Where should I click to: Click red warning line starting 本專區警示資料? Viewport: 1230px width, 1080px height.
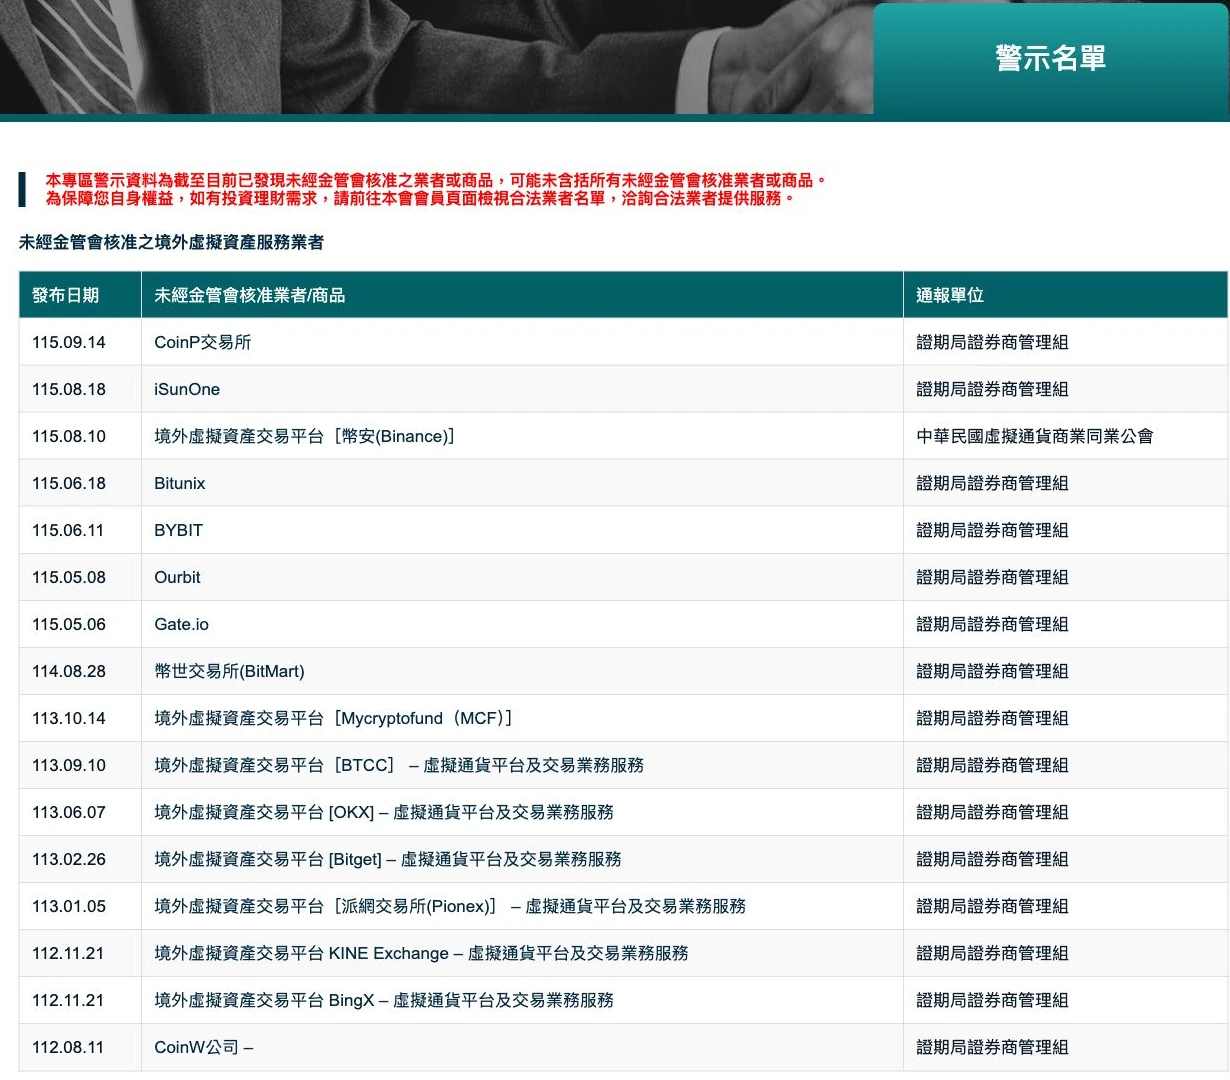point(437,181)
